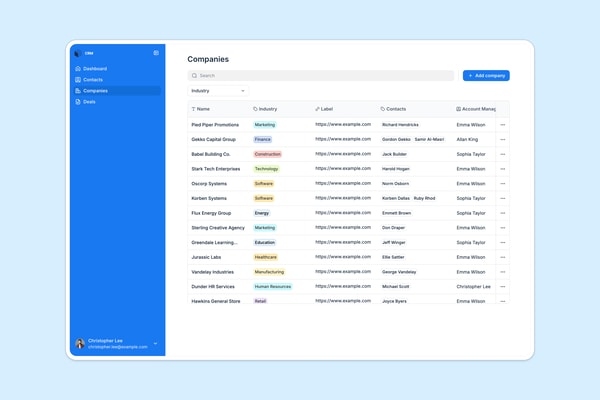
Task: Click the Construction industry tag
Action: pyautogui.click(x=268, y=154)
